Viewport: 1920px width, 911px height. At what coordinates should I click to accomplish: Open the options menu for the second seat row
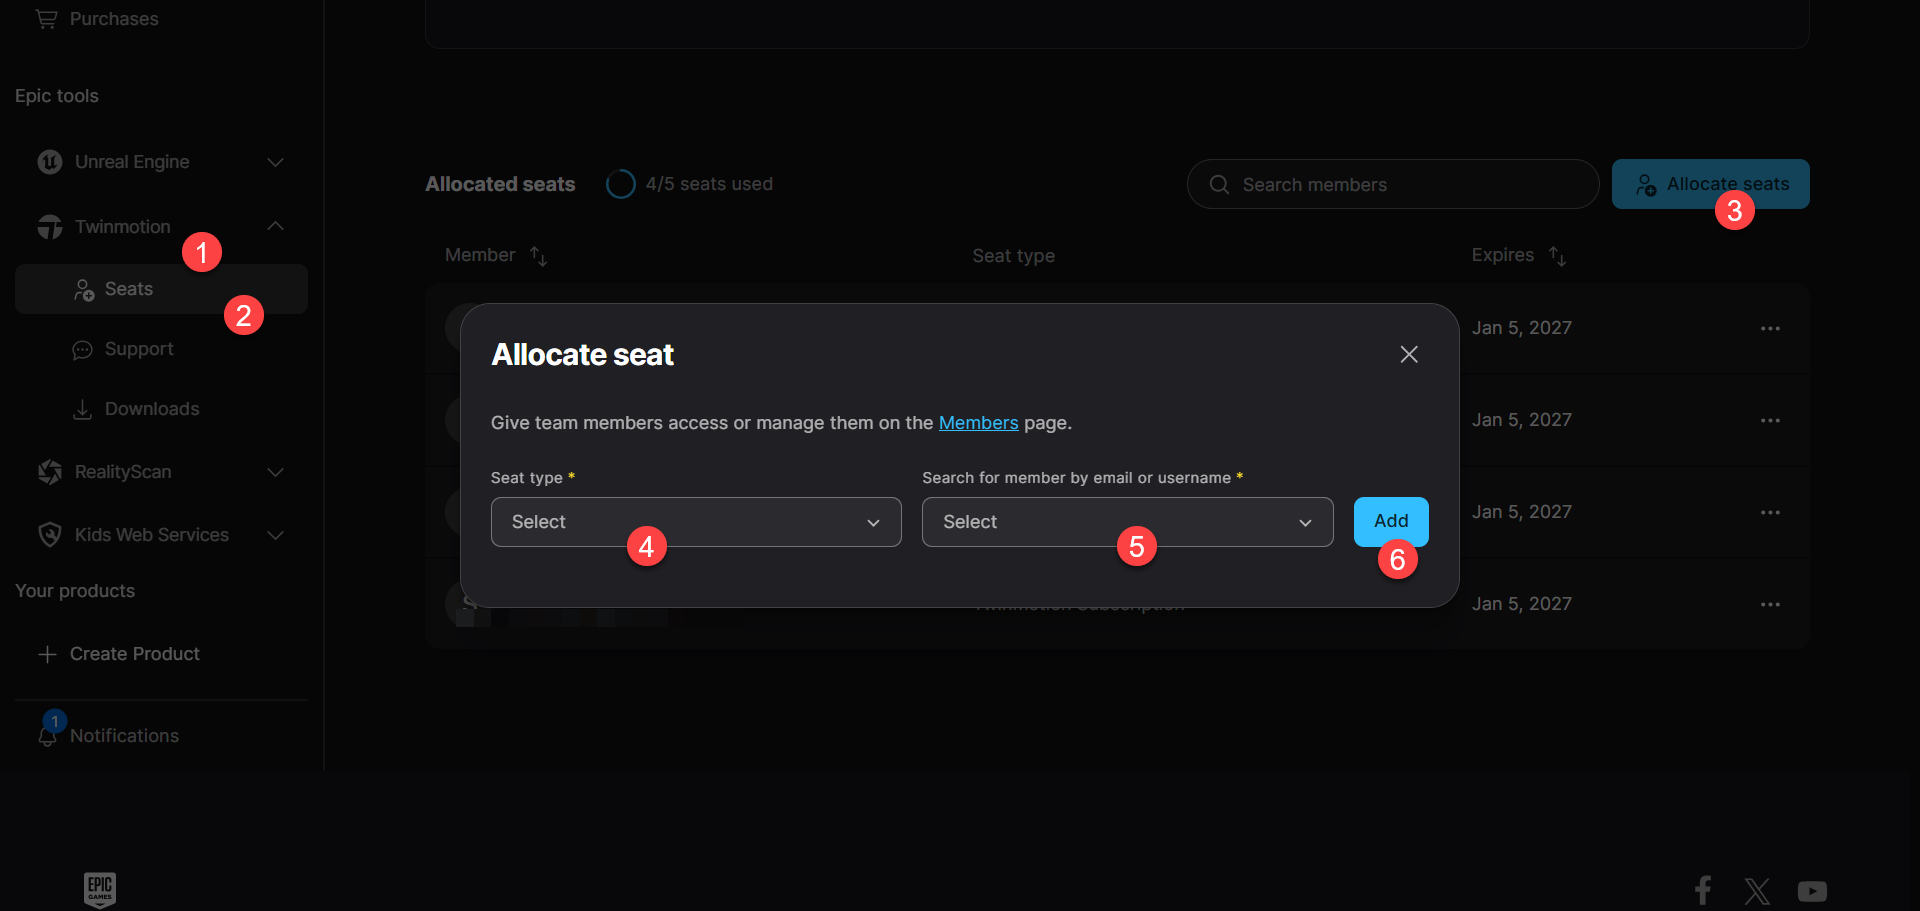click(x=1770, y=421)
